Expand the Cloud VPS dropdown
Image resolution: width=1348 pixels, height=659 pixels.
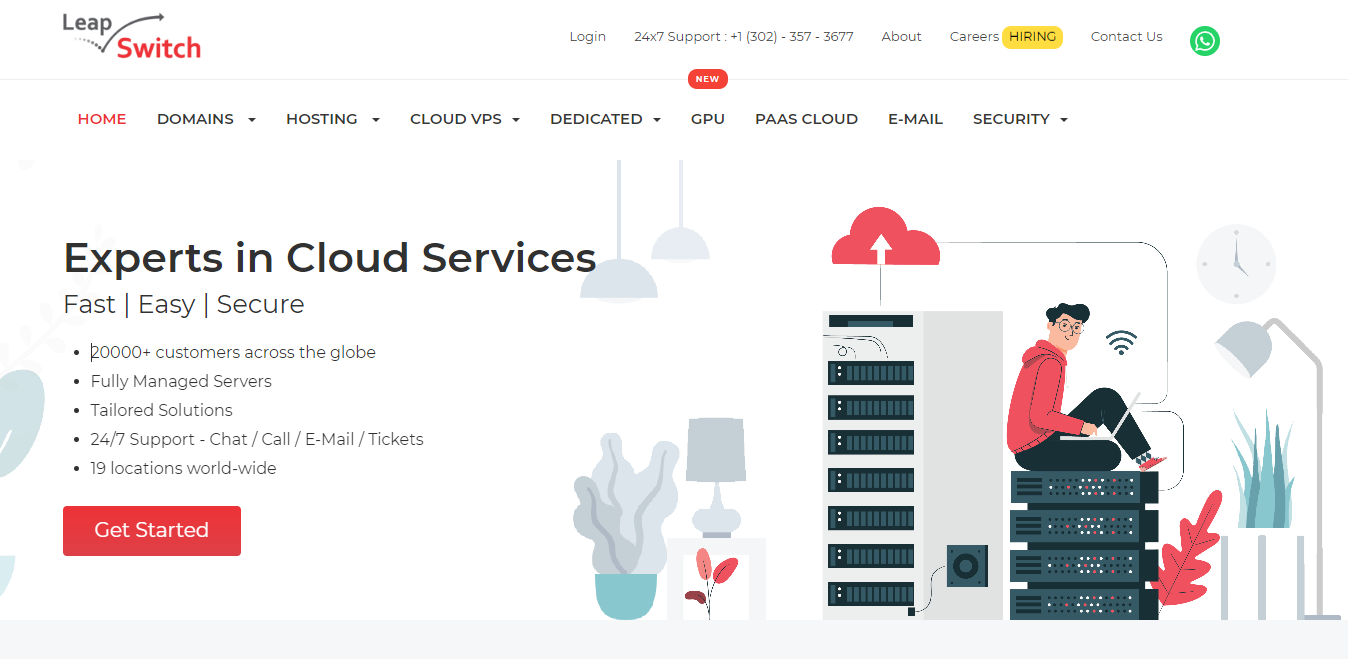[x=464, y=119]
